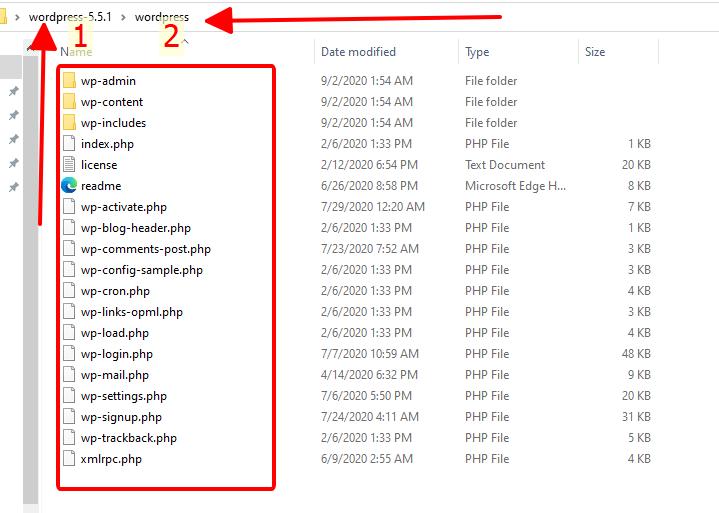Select wp-config-sample.php file name
This screenshot has width=719, height=513.
tap(142, 270)
